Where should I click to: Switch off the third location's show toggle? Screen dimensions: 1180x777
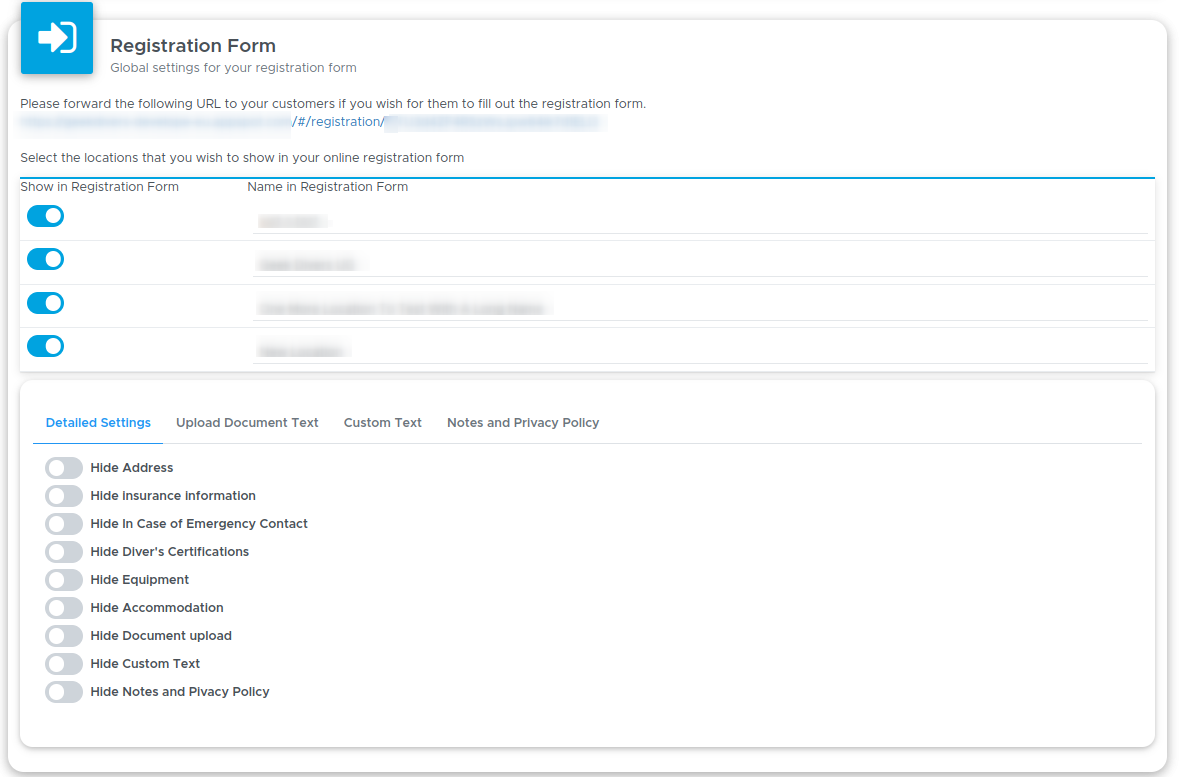pyautogui.click(x=45, y=303)
